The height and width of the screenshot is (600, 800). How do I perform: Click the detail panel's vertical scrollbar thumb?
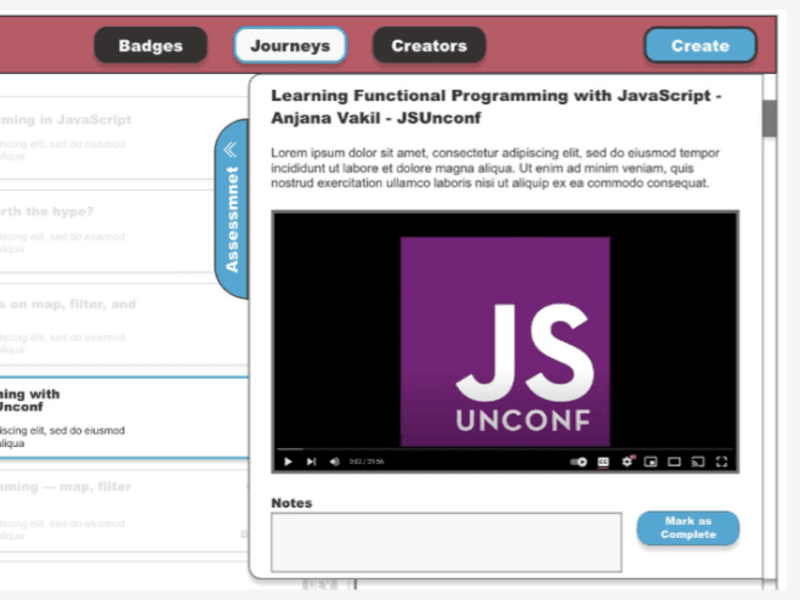[x=769, y=118]
